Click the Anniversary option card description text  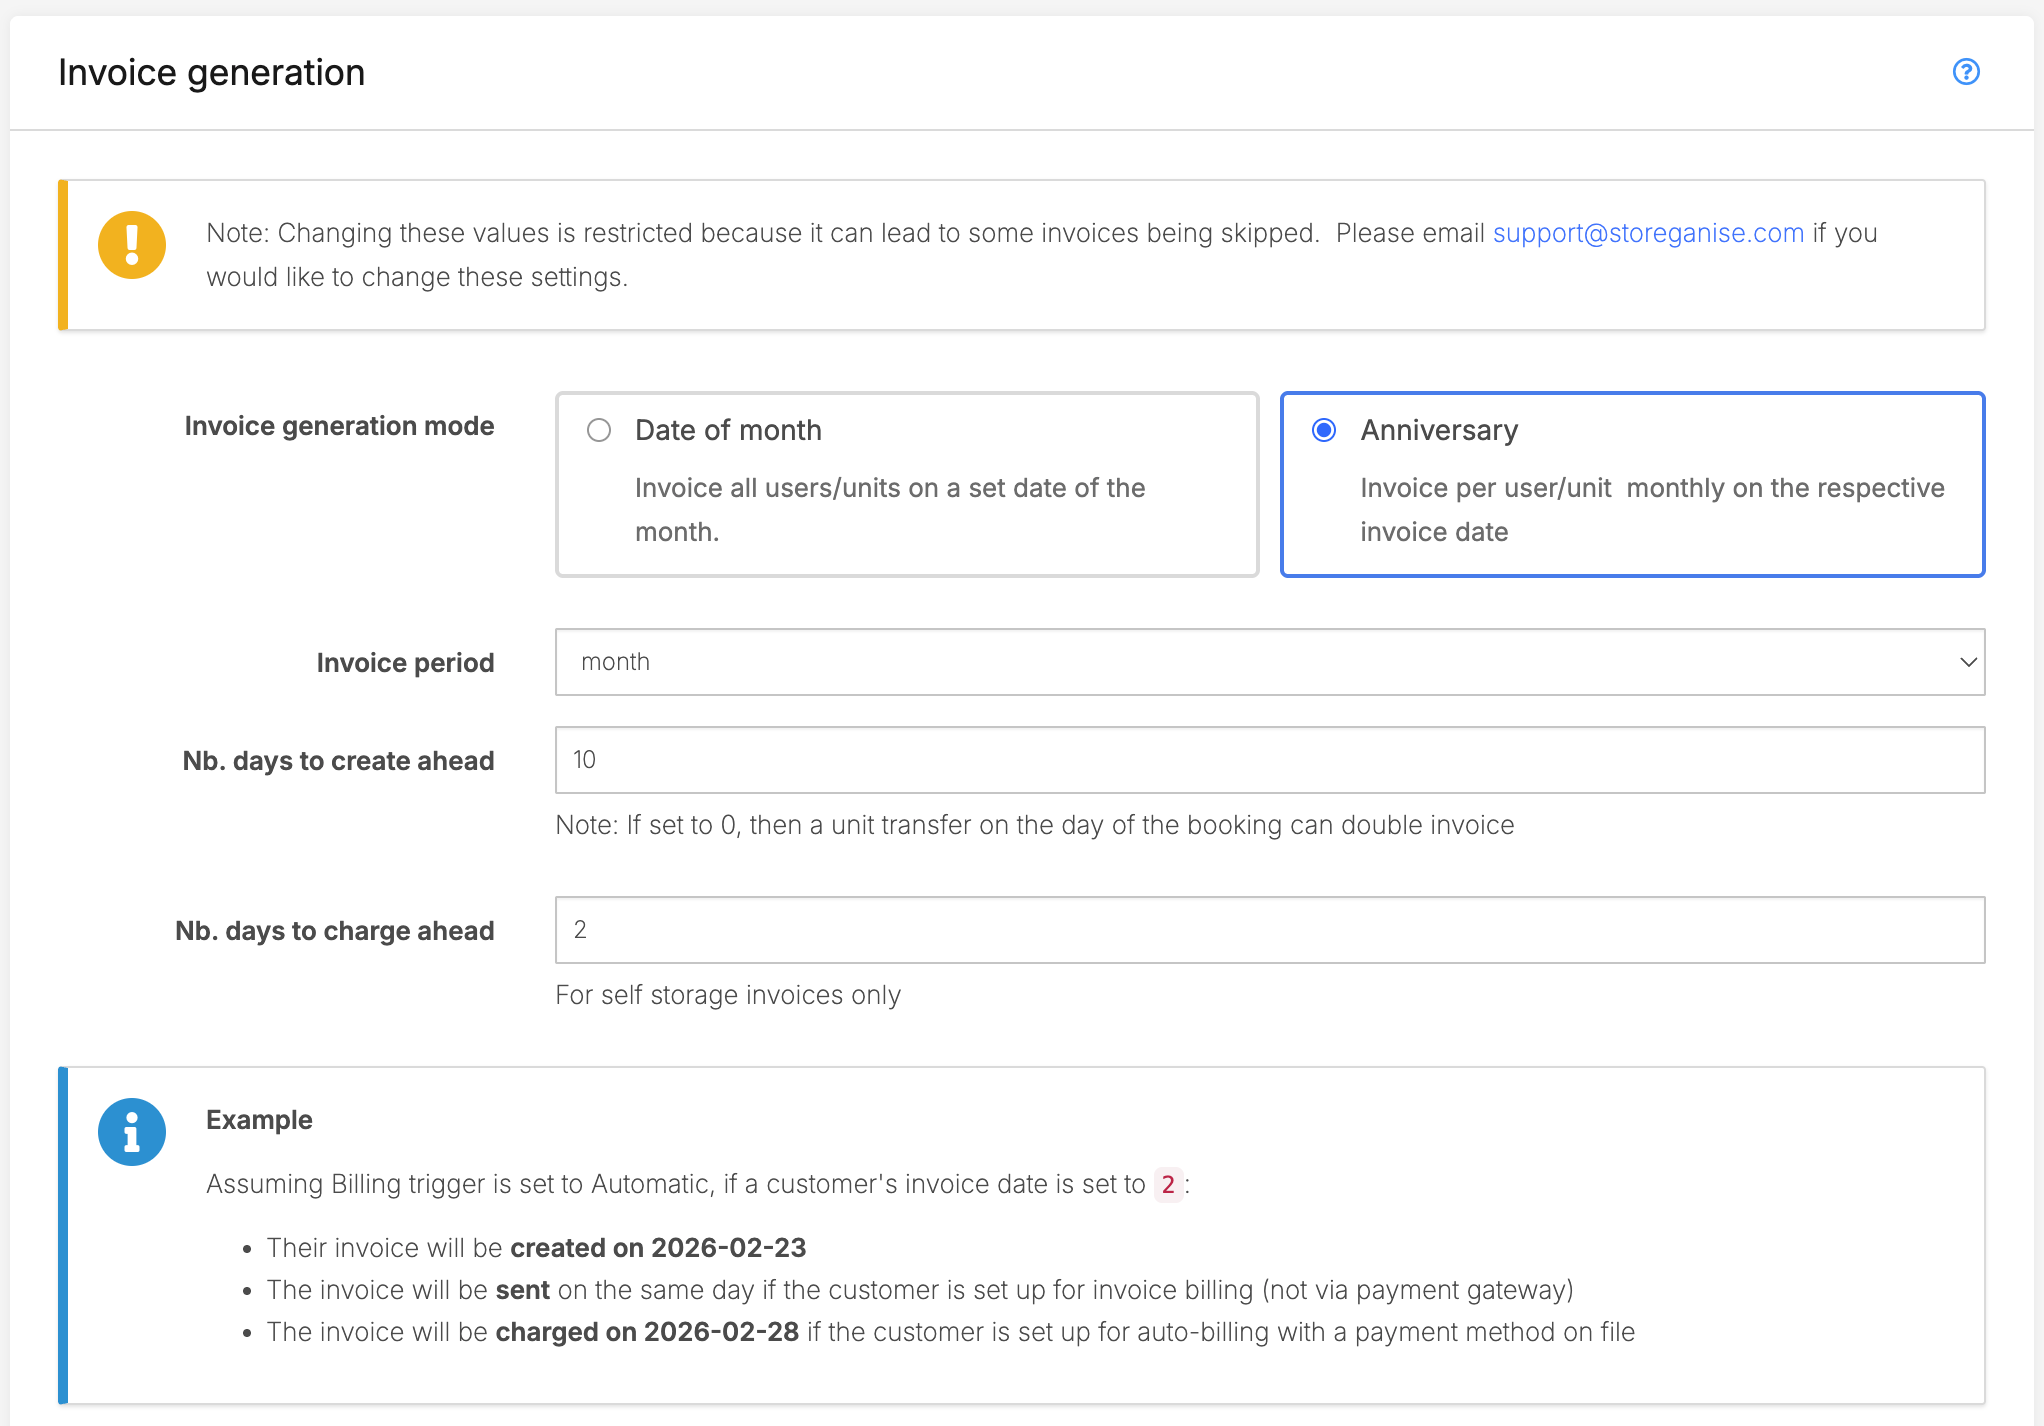[1651, 509]
